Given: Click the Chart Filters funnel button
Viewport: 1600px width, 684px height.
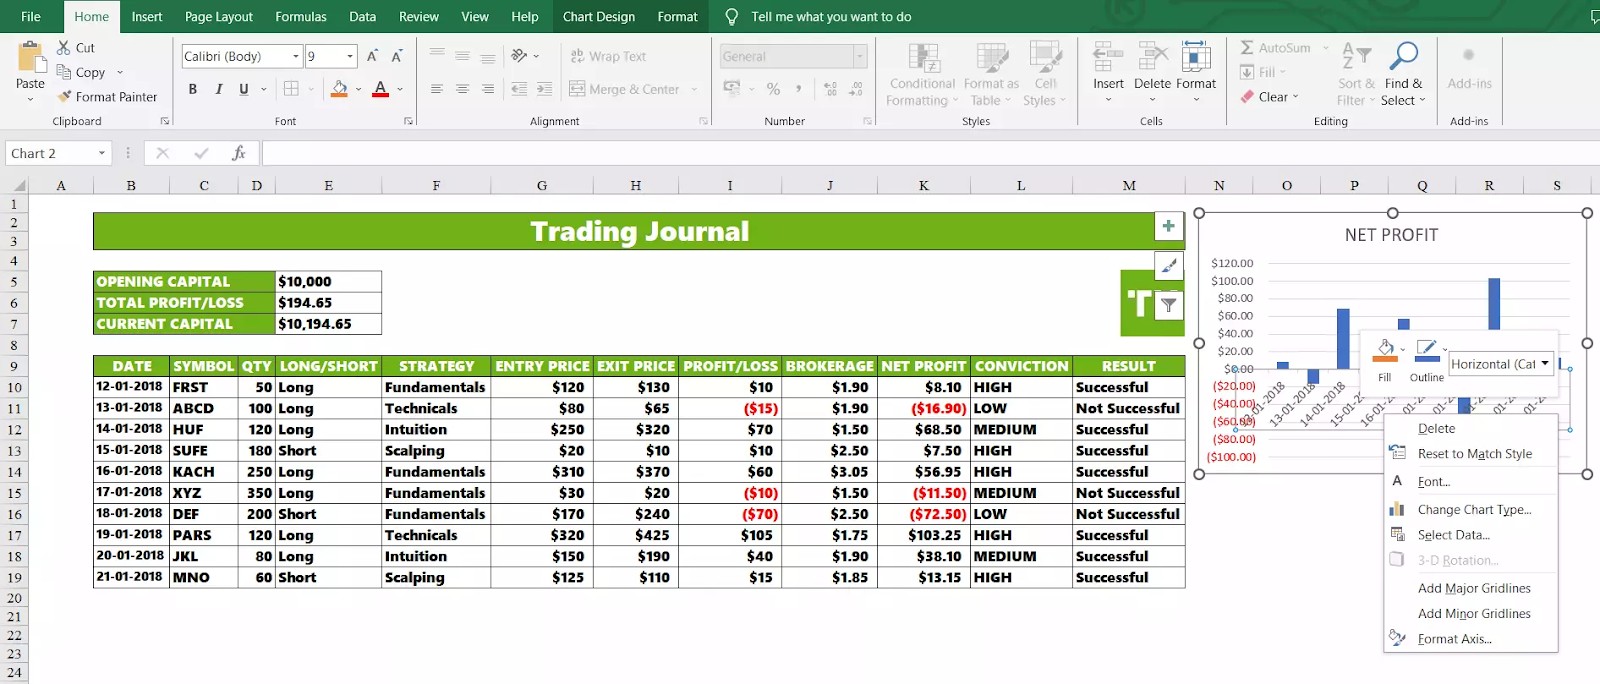Looking at the screenshot, I should 1168,305.
